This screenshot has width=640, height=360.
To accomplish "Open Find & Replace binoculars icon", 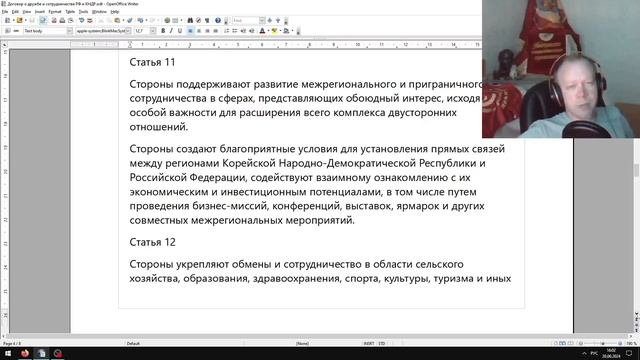I will (x=190, y=20).
